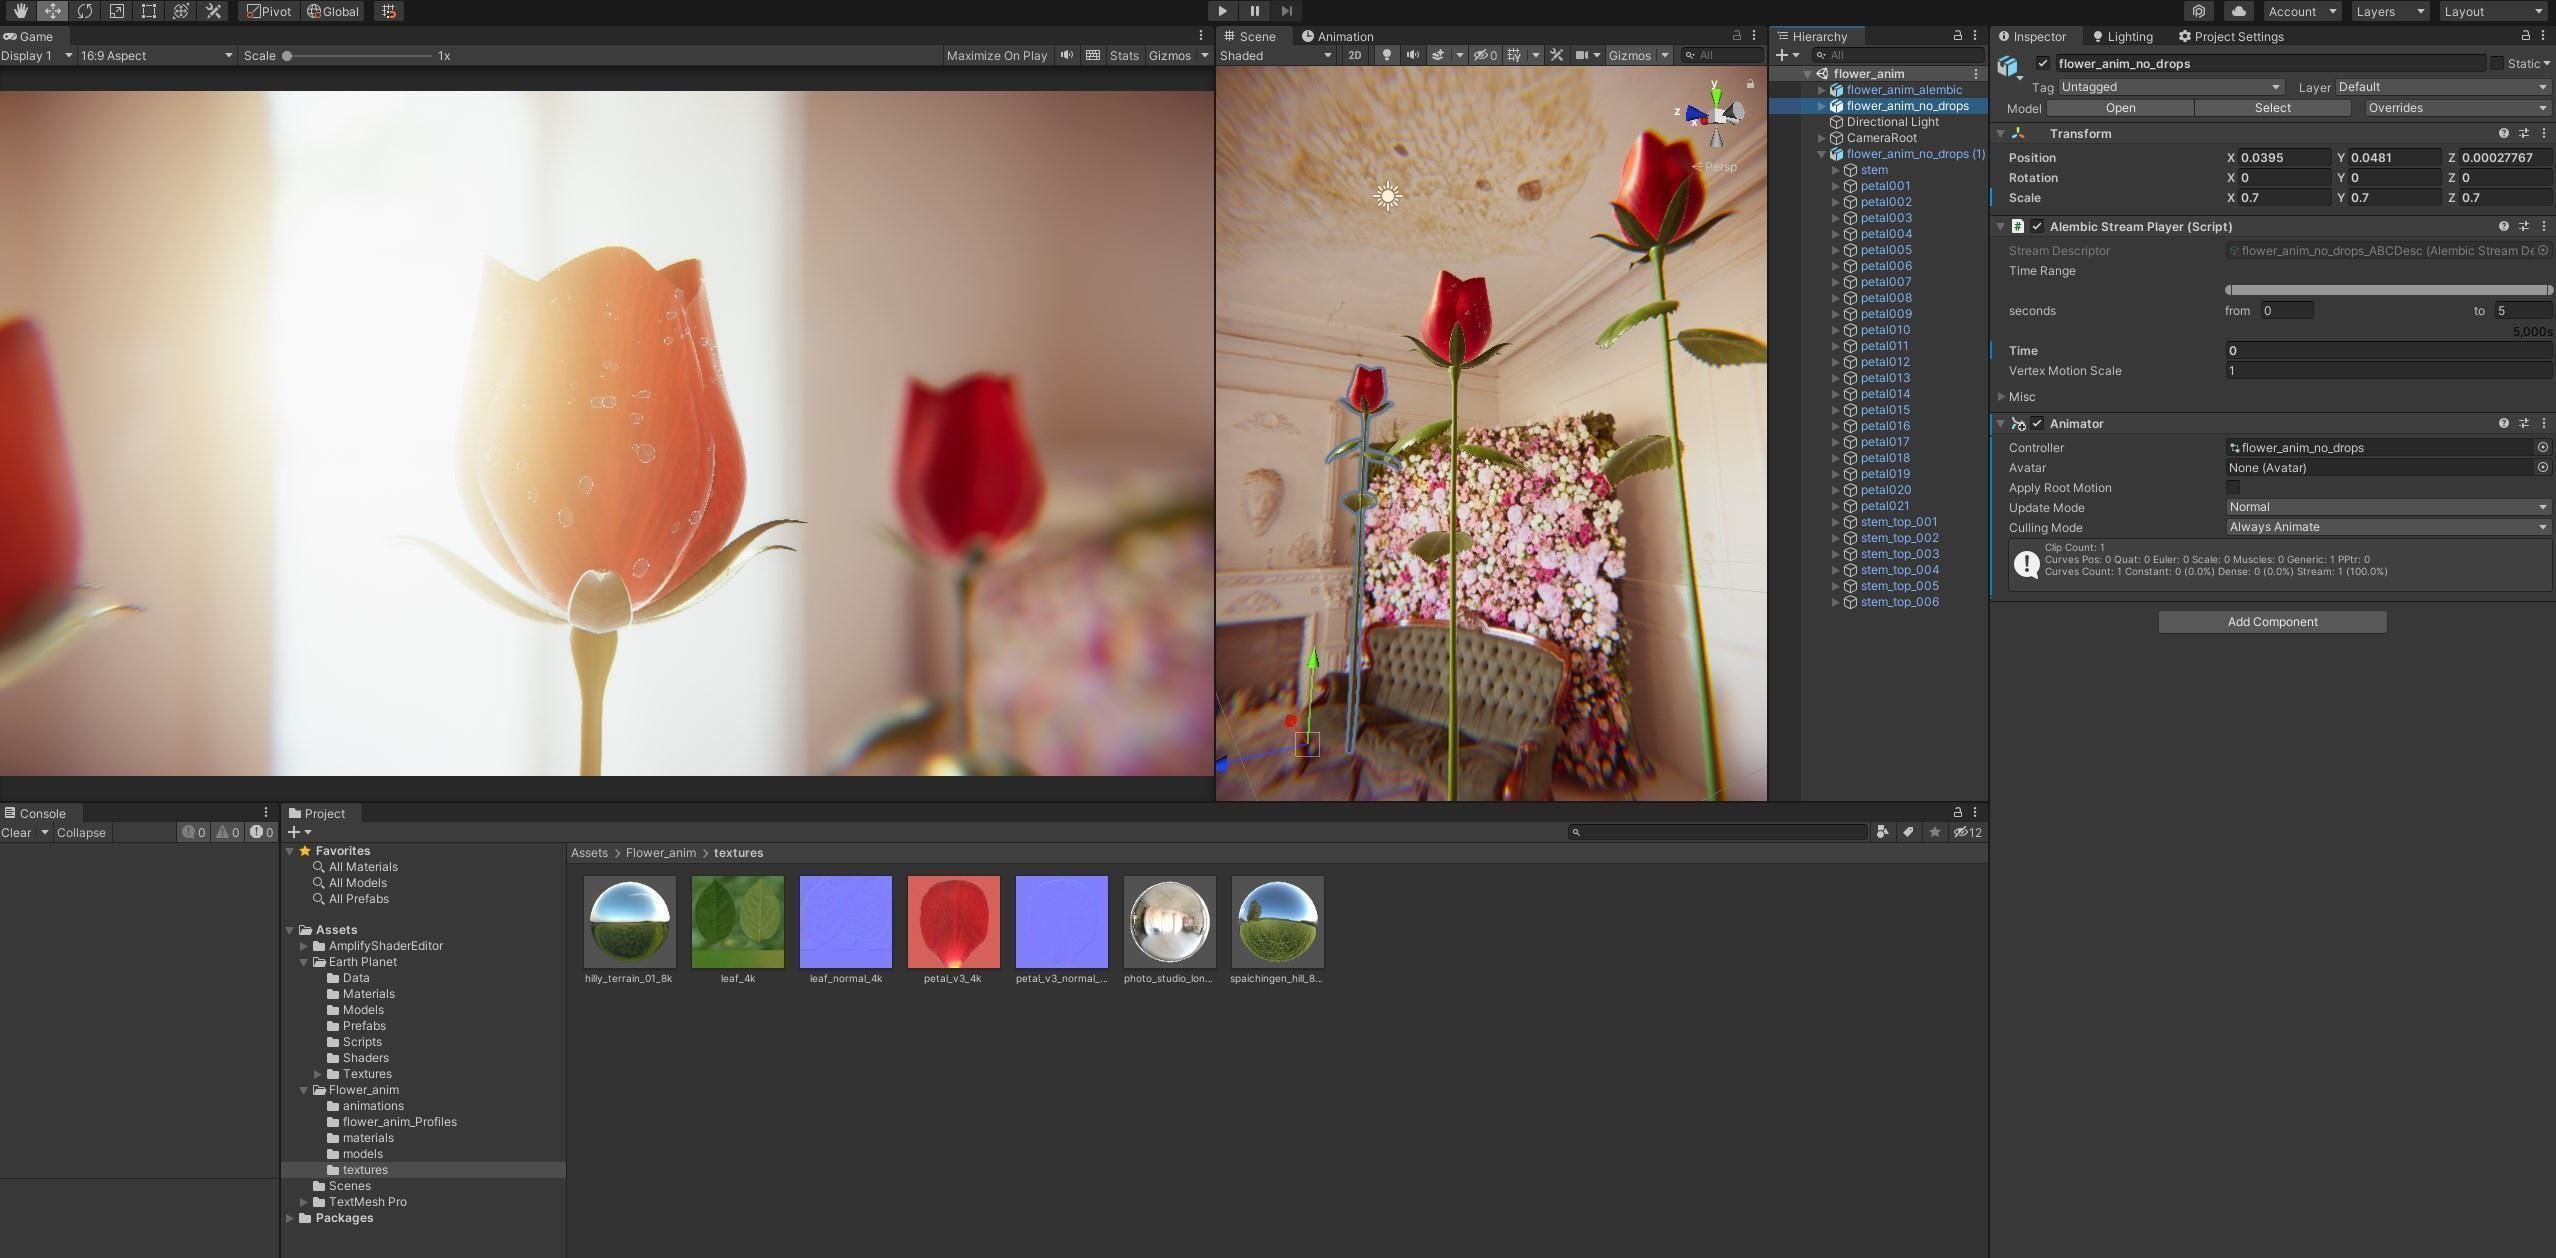Open Animator Controller object picker
The image size is (2556, 1258).
point(2542,448)
